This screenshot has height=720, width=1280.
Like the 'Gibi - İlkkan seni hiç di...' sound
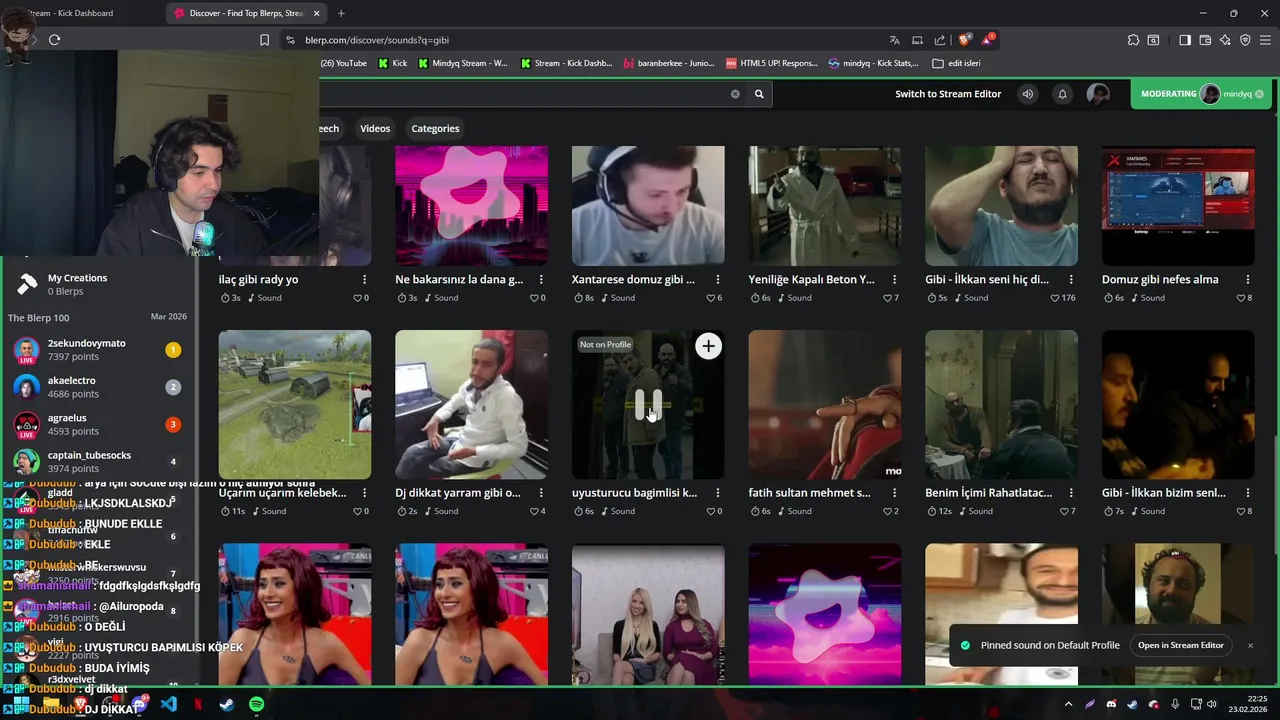(x=1056, y=298)
